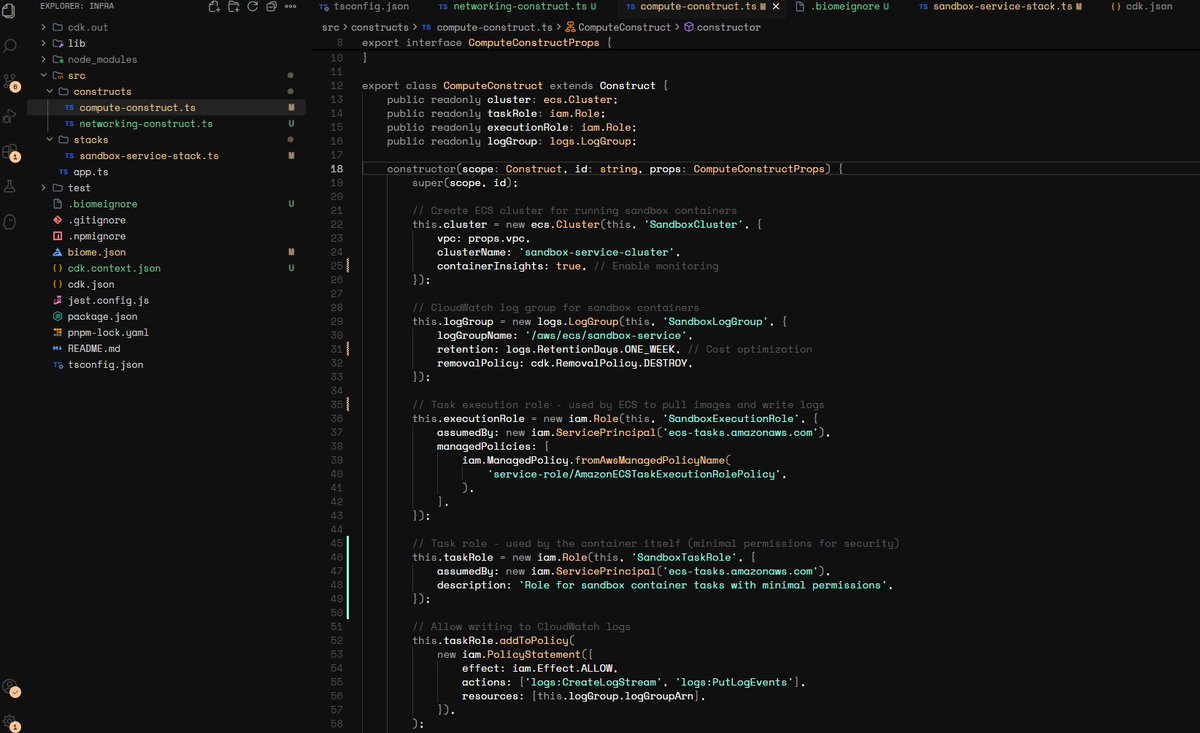Click New Folder icon in Explorer header
This screenshot has width=1200, height=733.
coord(233,7)
